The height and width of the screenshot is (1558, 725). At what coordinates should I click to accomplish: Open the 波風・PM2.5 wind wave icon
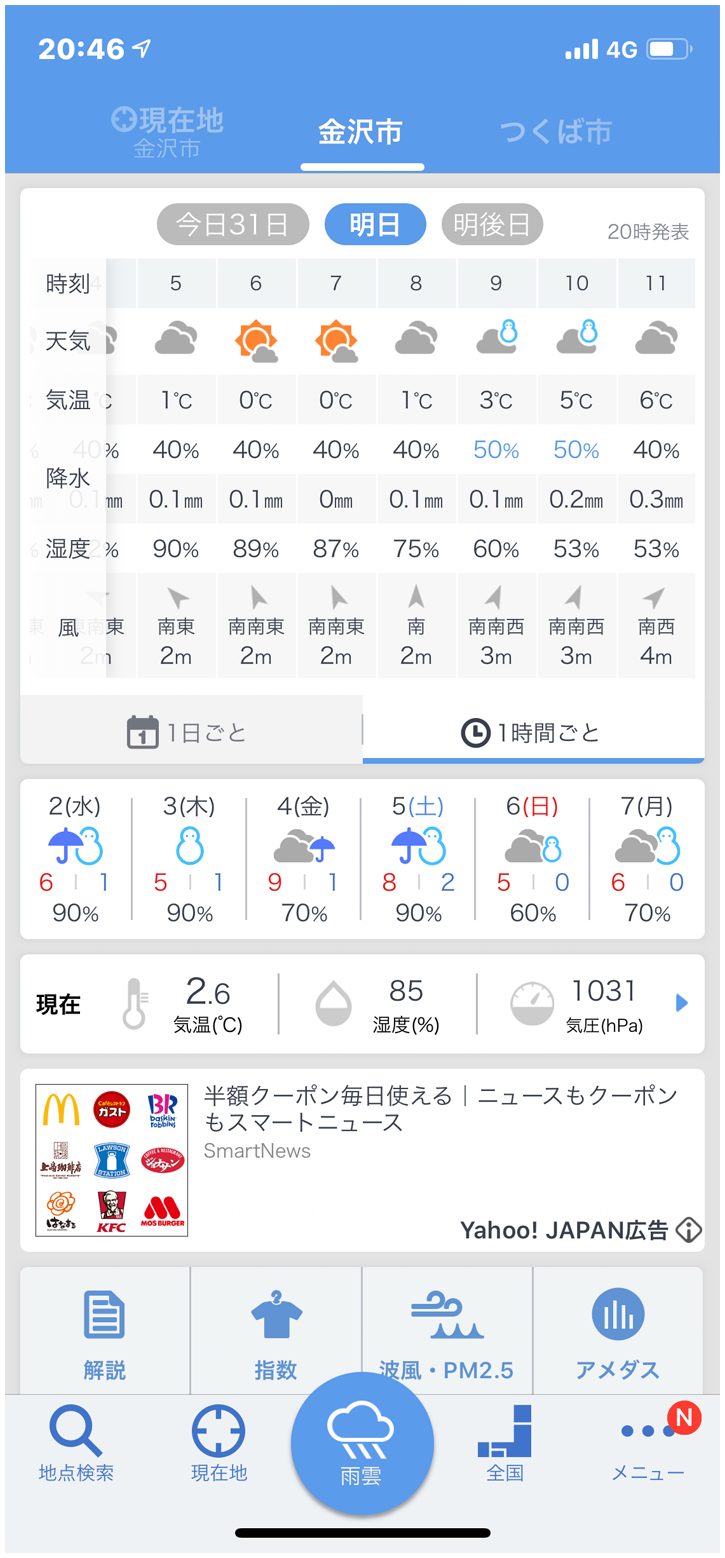click(x=446, y=1316)
